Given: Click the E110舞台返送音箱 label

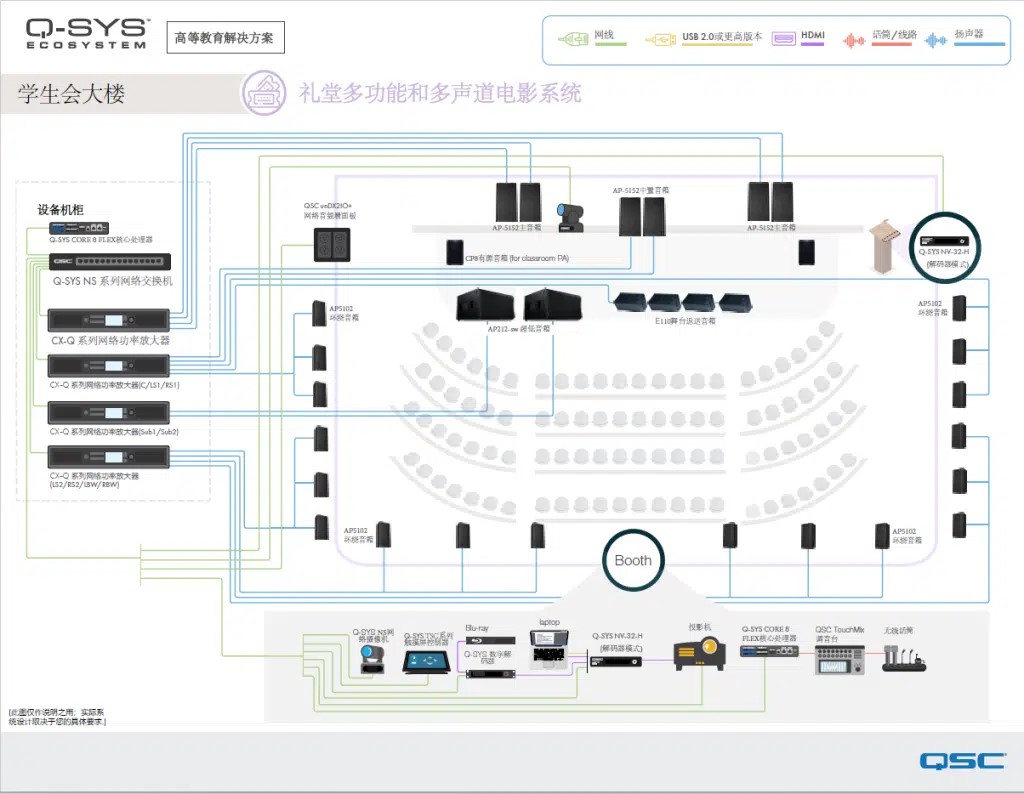Looking at the screenshot, I should tap(685, 321).
